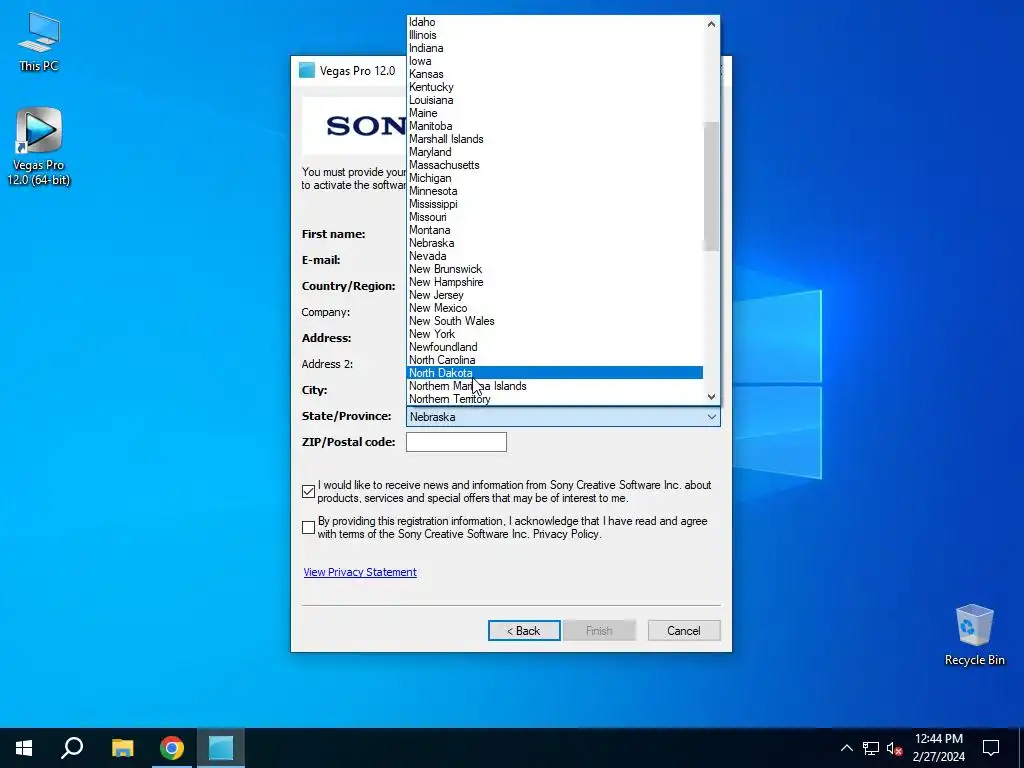1024x768 pixels.
Task: Select Iowa from the state list
Action: tap(554, 61)
